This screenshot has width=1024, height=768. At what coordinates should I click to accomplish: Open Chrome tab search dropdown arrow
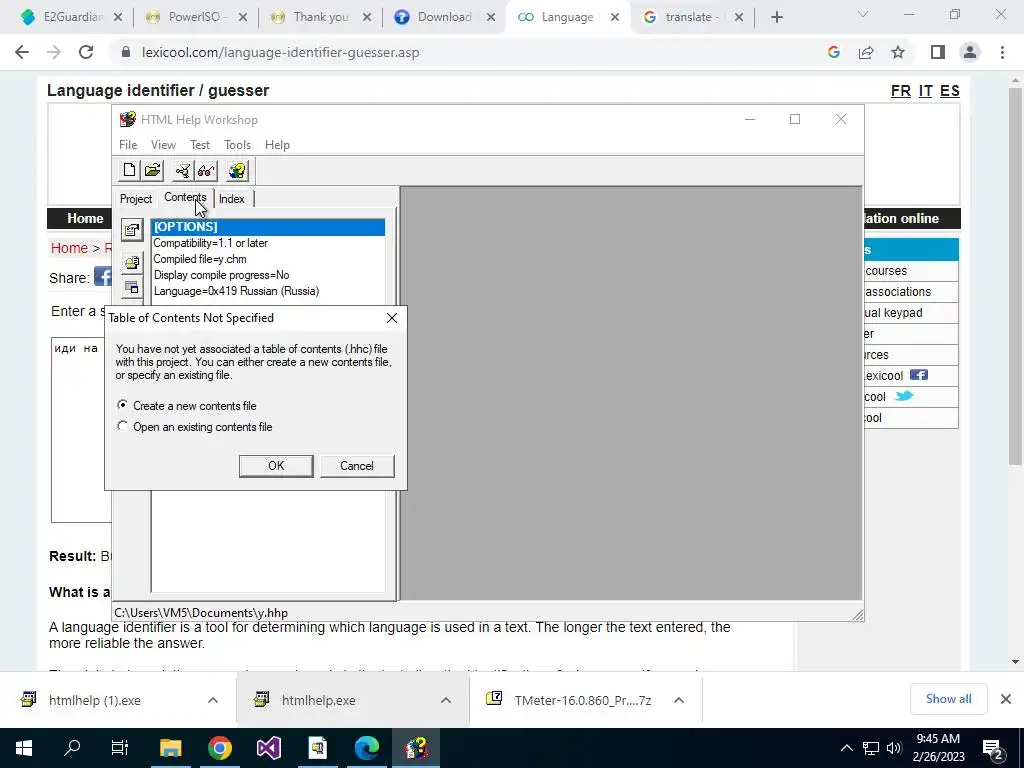[863, 14]
